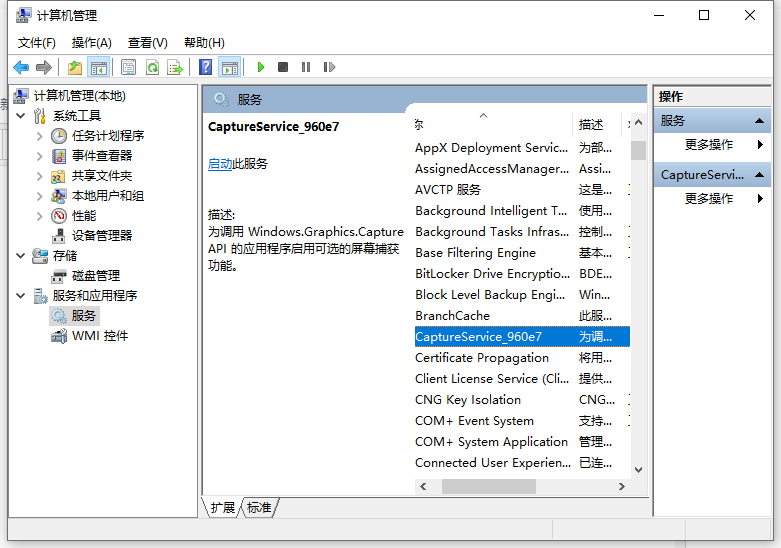Collapse the 系统工具 tree node
781x548 pixels.
[x=21, y=116]
